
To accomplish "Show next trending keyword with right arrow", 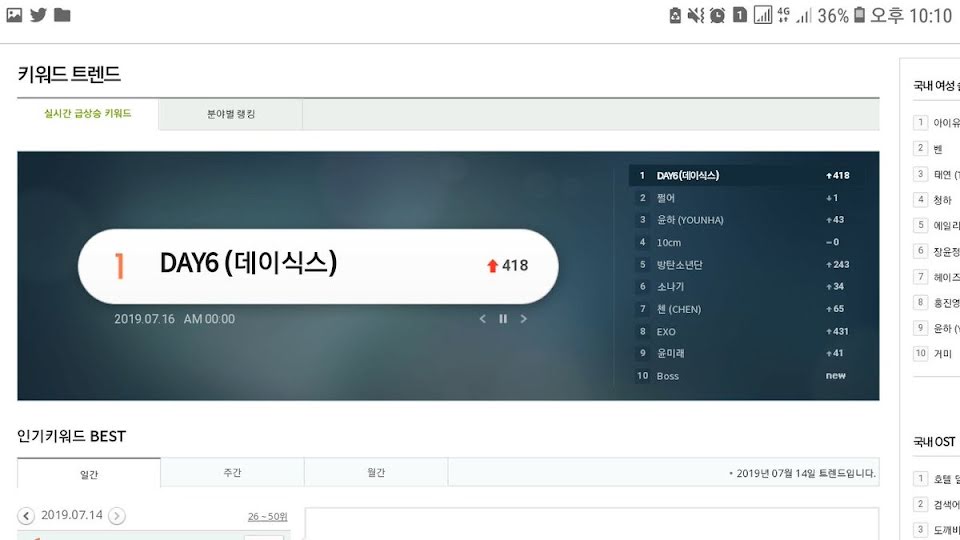I will coord(523,319).
